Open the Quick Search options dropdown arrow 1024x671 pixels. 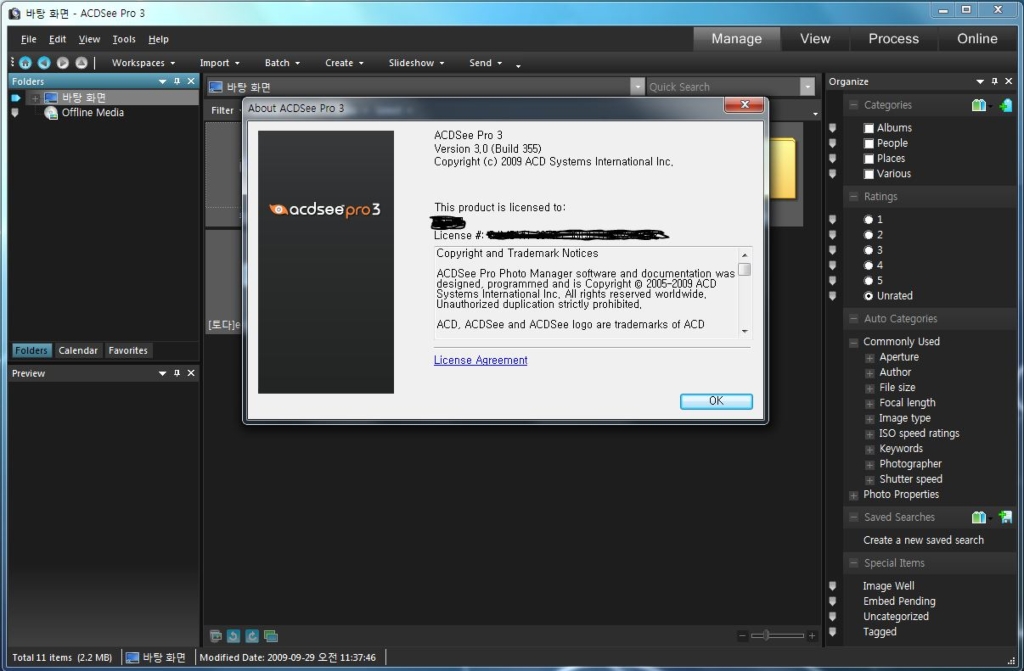coord(808,87)
